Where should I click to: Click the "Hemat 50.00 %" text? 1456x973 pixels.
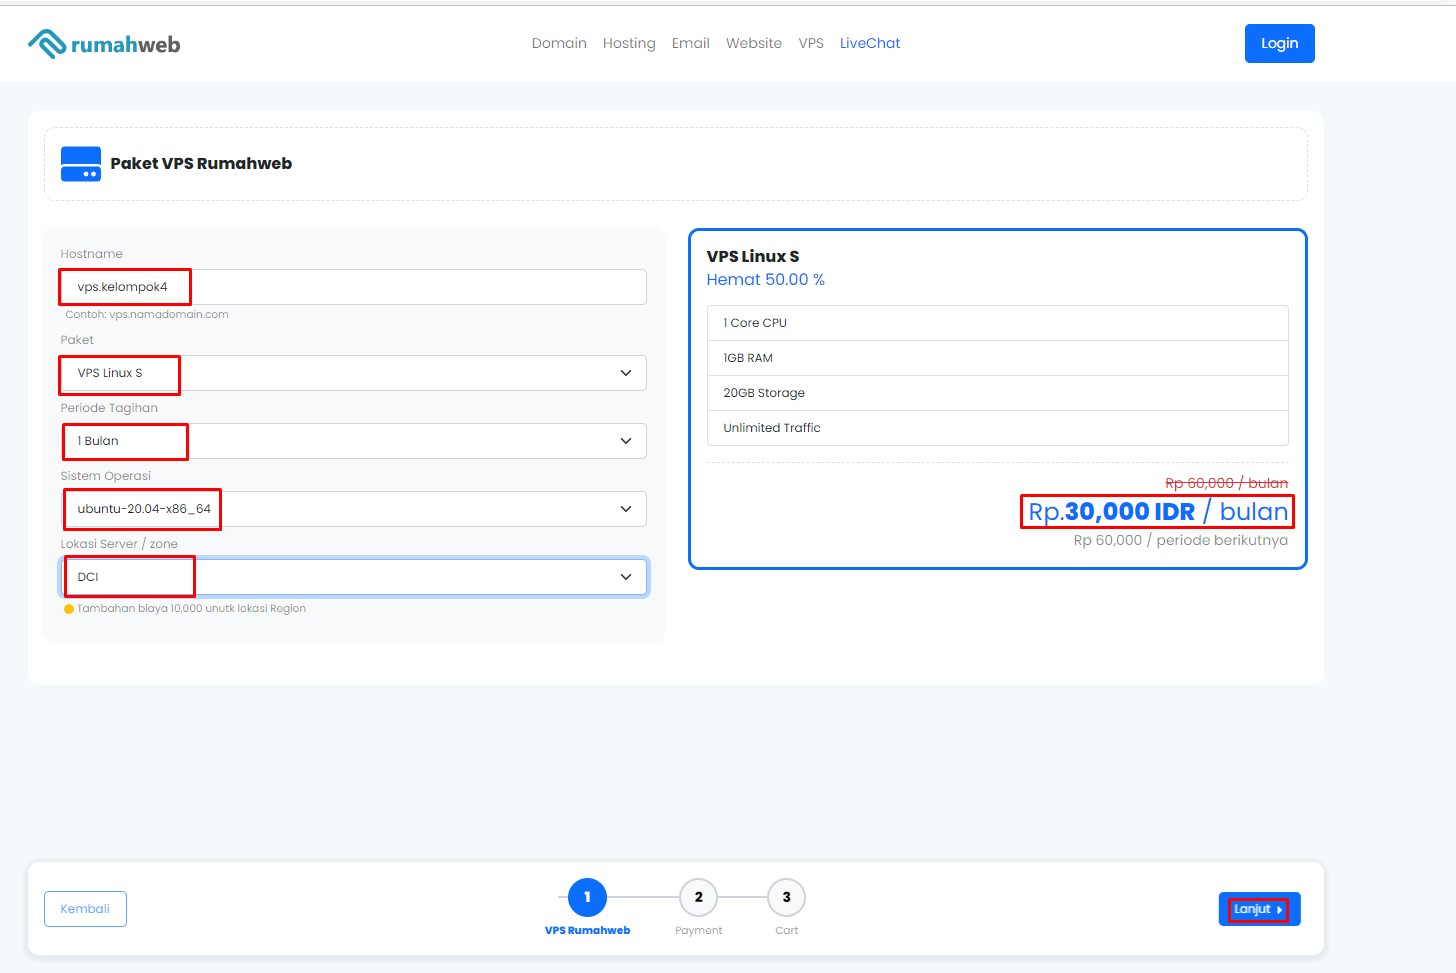click(x=766, y=280)
